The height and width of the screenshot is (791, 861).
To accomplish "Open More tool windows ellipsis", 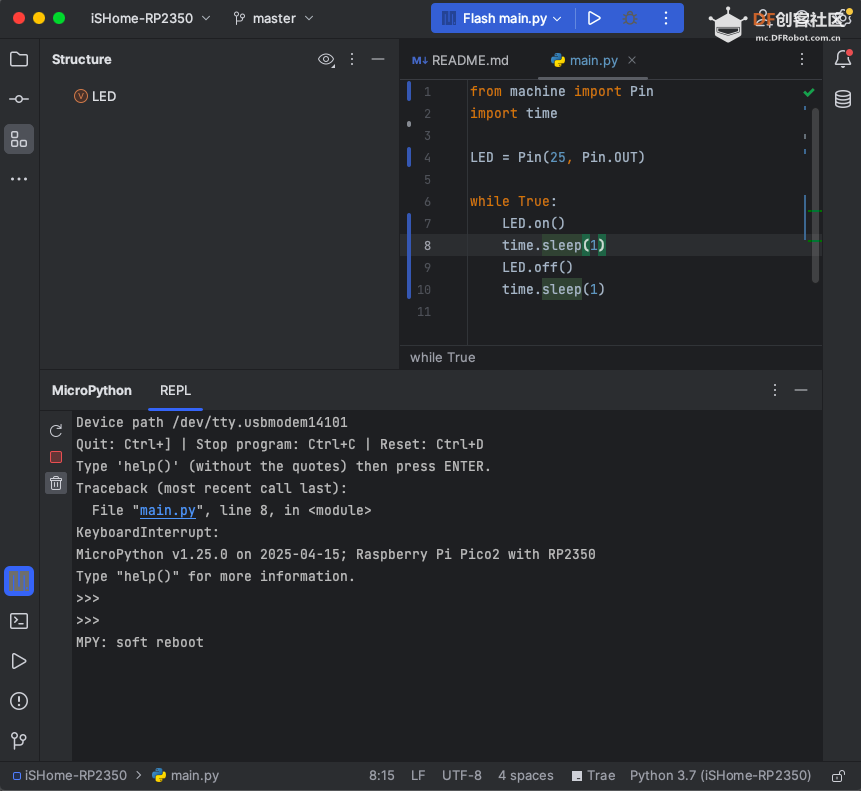I will pos(19,179).
